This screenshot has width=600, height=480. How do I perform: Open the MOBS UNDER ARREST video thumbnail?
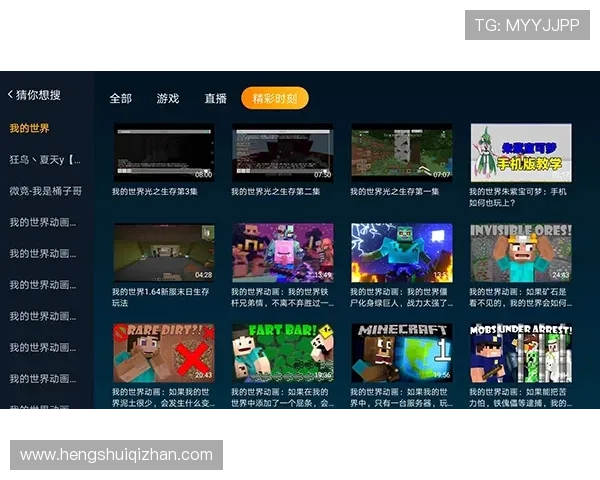521,353
